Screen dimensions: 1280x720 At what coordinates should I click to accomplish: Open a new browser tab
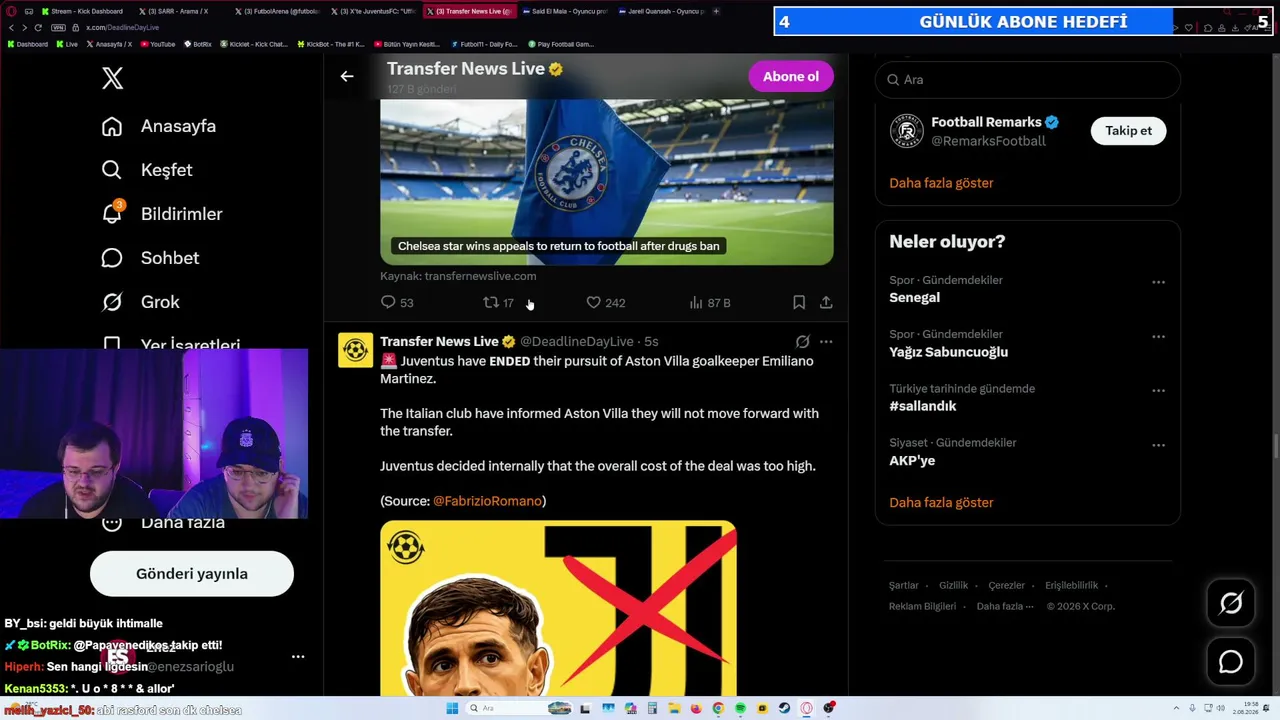click(716, 12)
